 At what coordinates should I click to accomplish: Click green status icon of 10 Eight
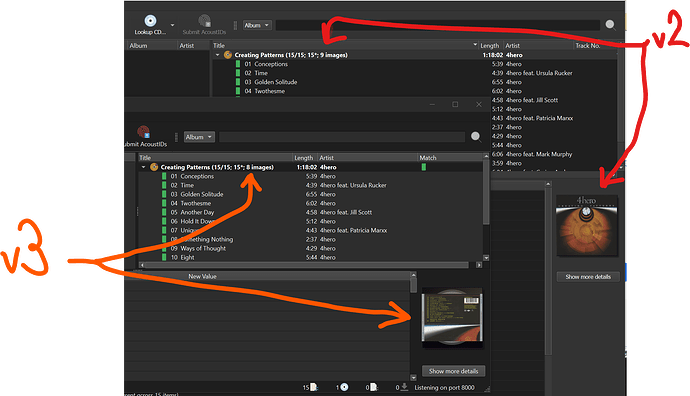[164, 257]
